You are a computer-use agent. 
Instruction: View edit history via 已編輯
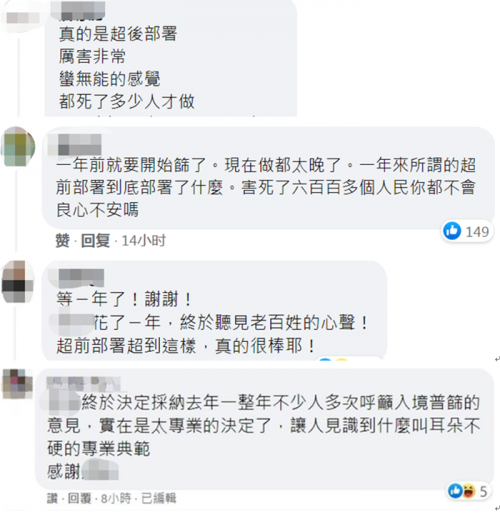[159, 498]
